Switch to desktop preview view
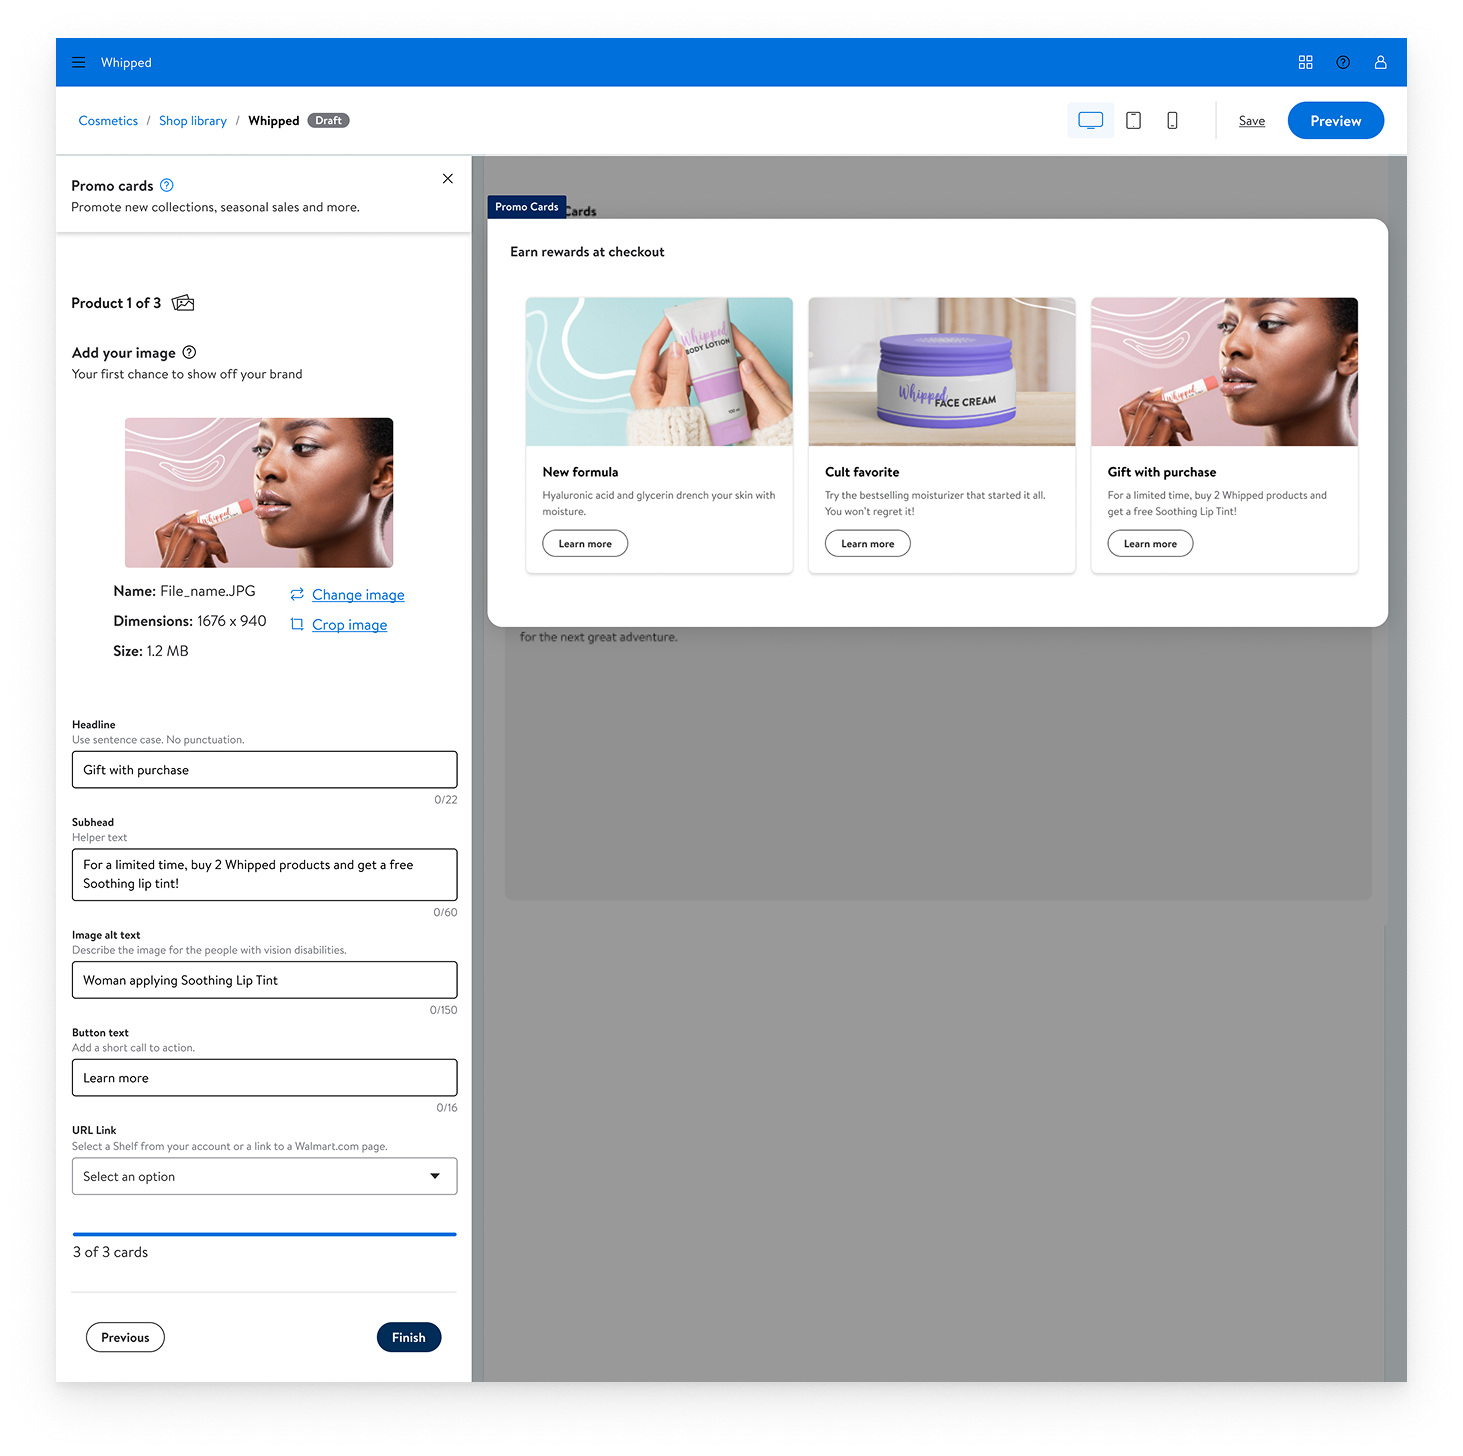The width and height of the screenshot is (1463, 1456). pos(1090,121)
